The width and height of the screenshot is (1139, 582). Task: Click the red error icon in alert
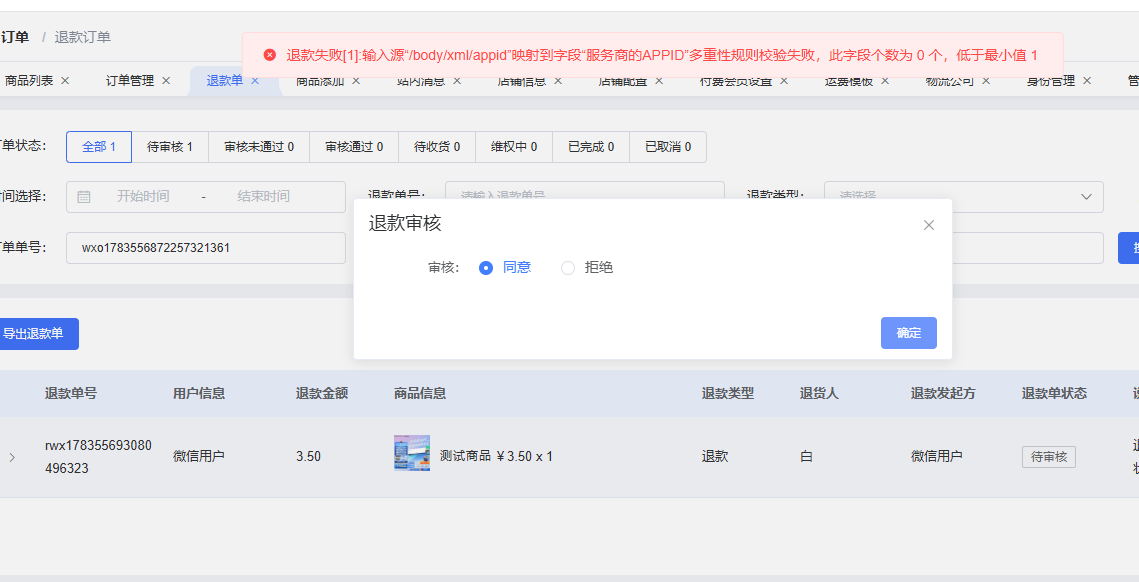coord(269,55)
